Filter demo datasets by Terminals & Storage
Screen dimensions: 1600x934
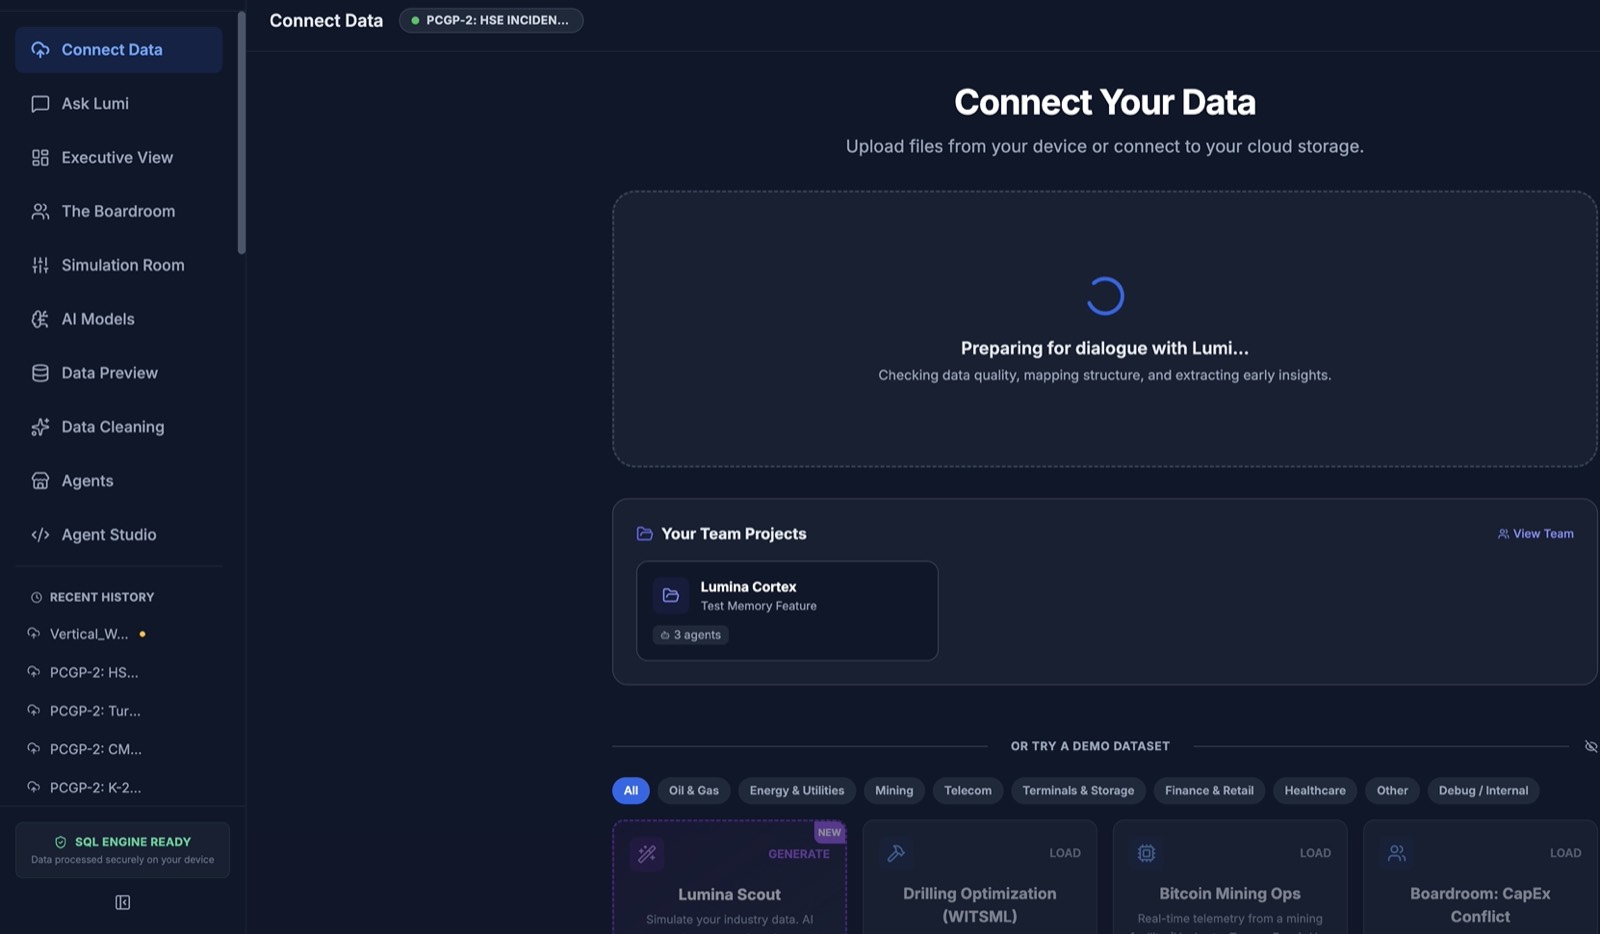(x=1078, y=791)
